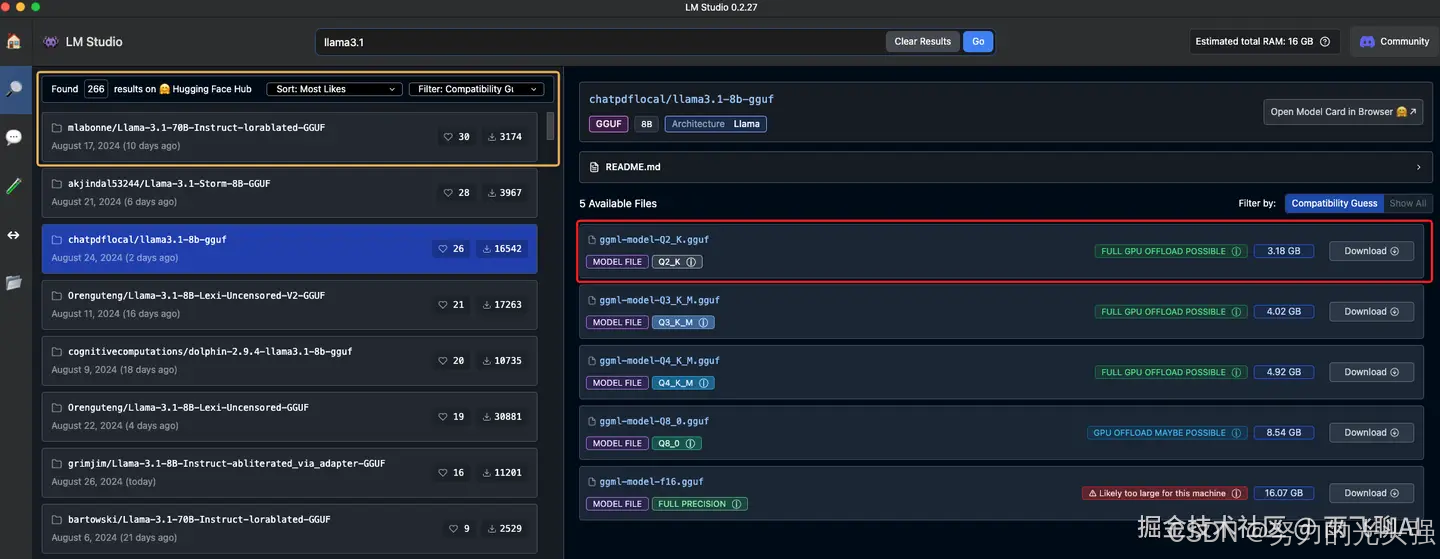This screenshot has height=559, width=1440.
Task: Open the Sort: Most Likes dropdown
Action: (x=334, y=89)
